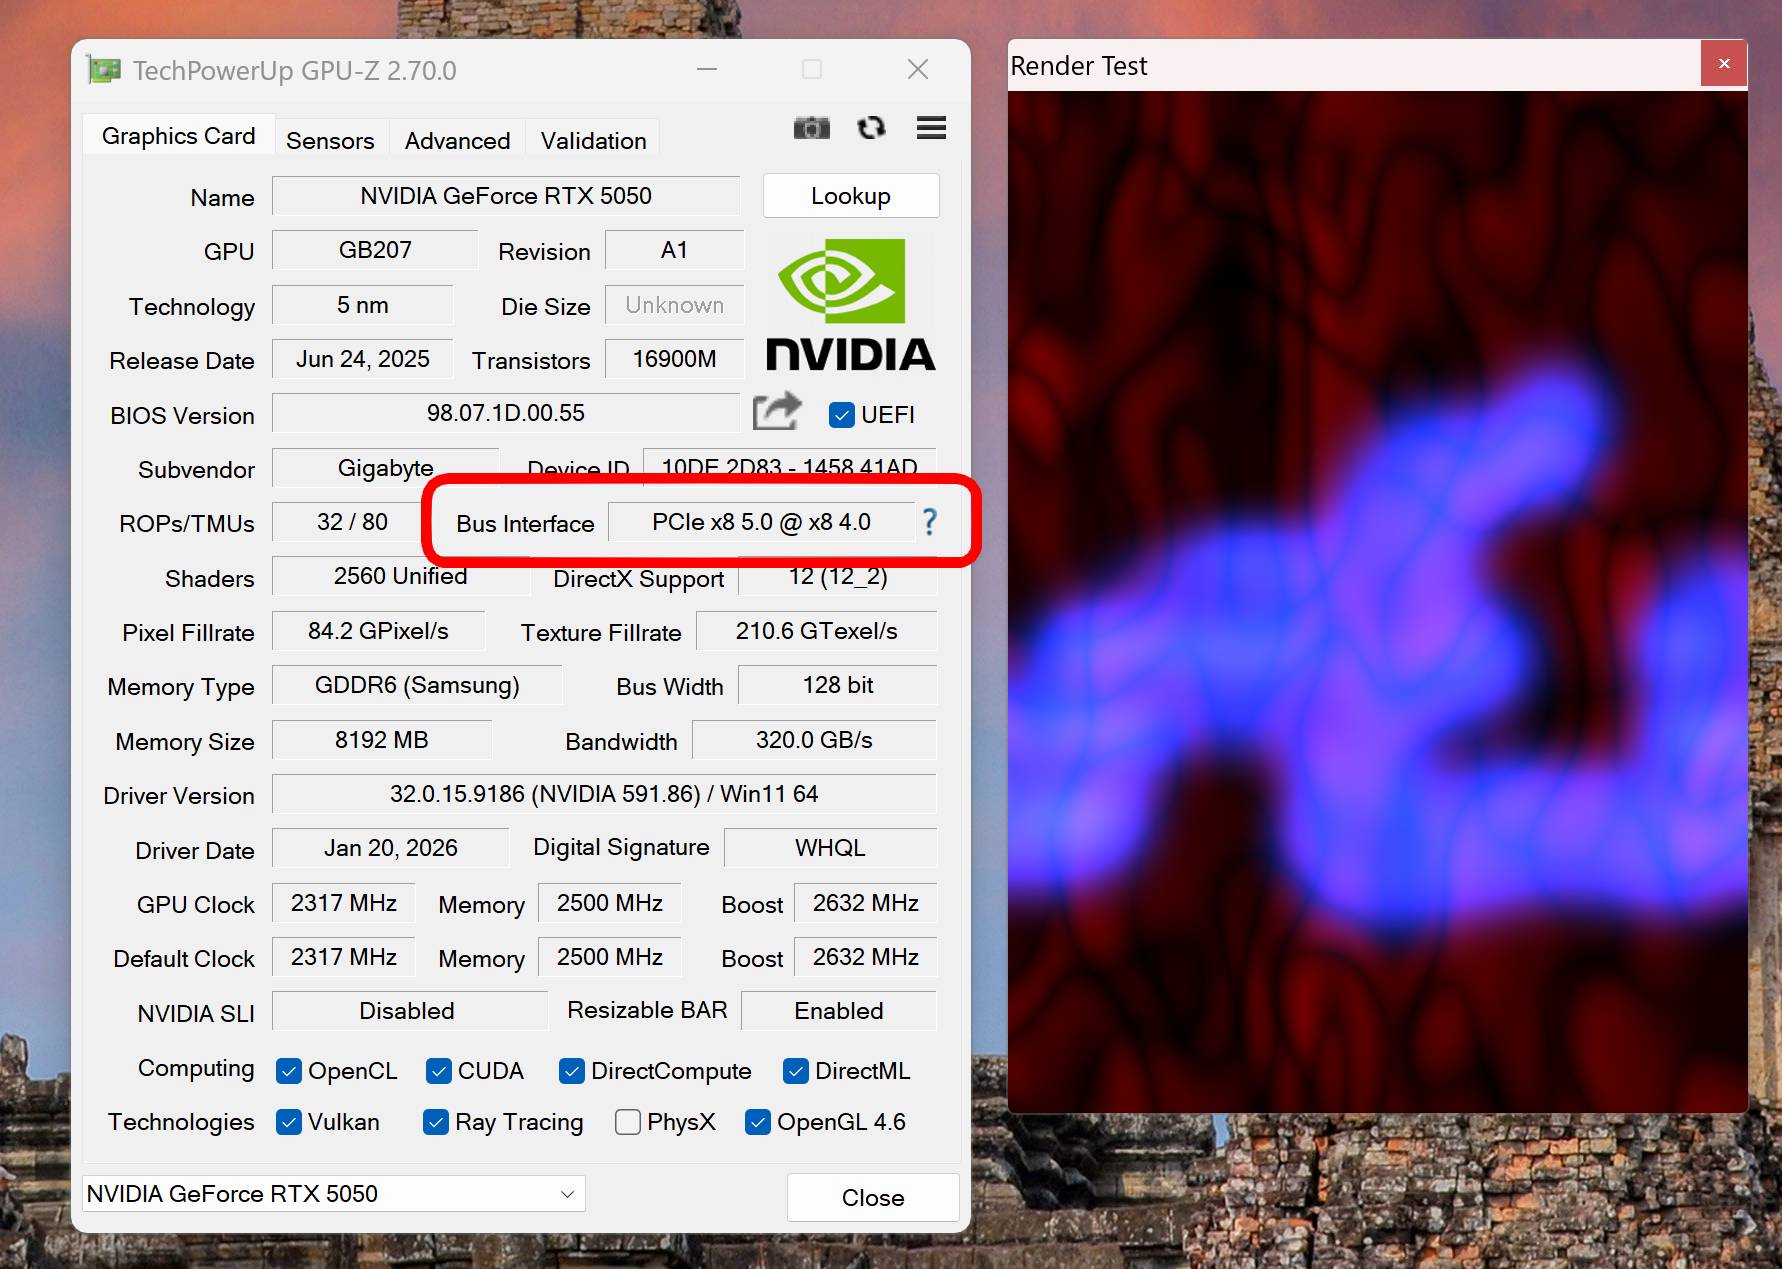
Task: Click the BIOS share/export arrow icon
Action: [x=777, y=411]
